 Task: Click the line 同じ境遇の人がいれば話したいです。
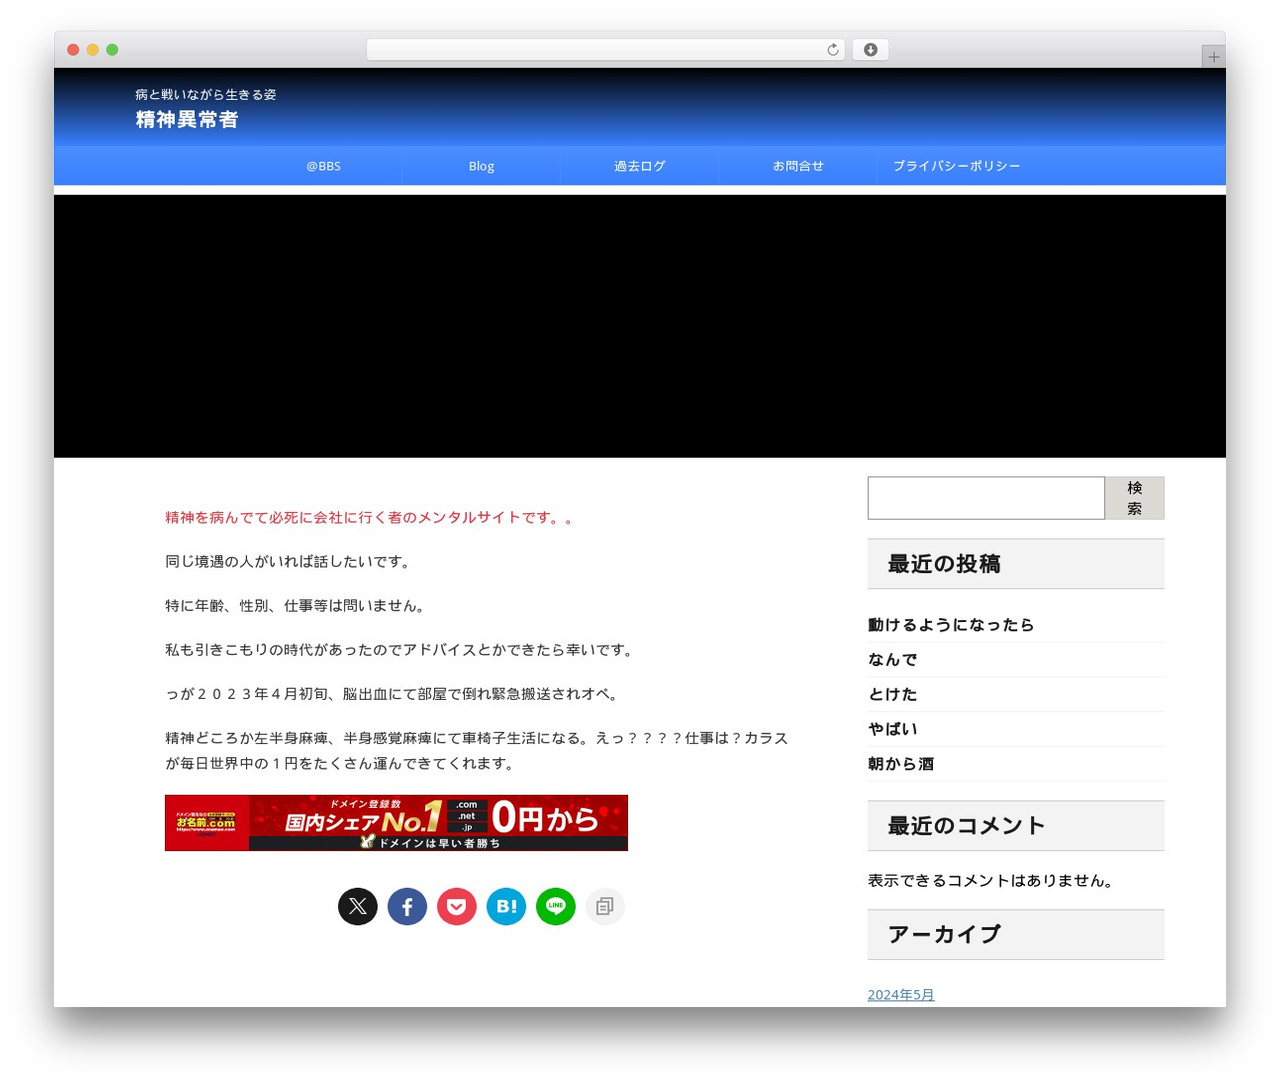290,562
